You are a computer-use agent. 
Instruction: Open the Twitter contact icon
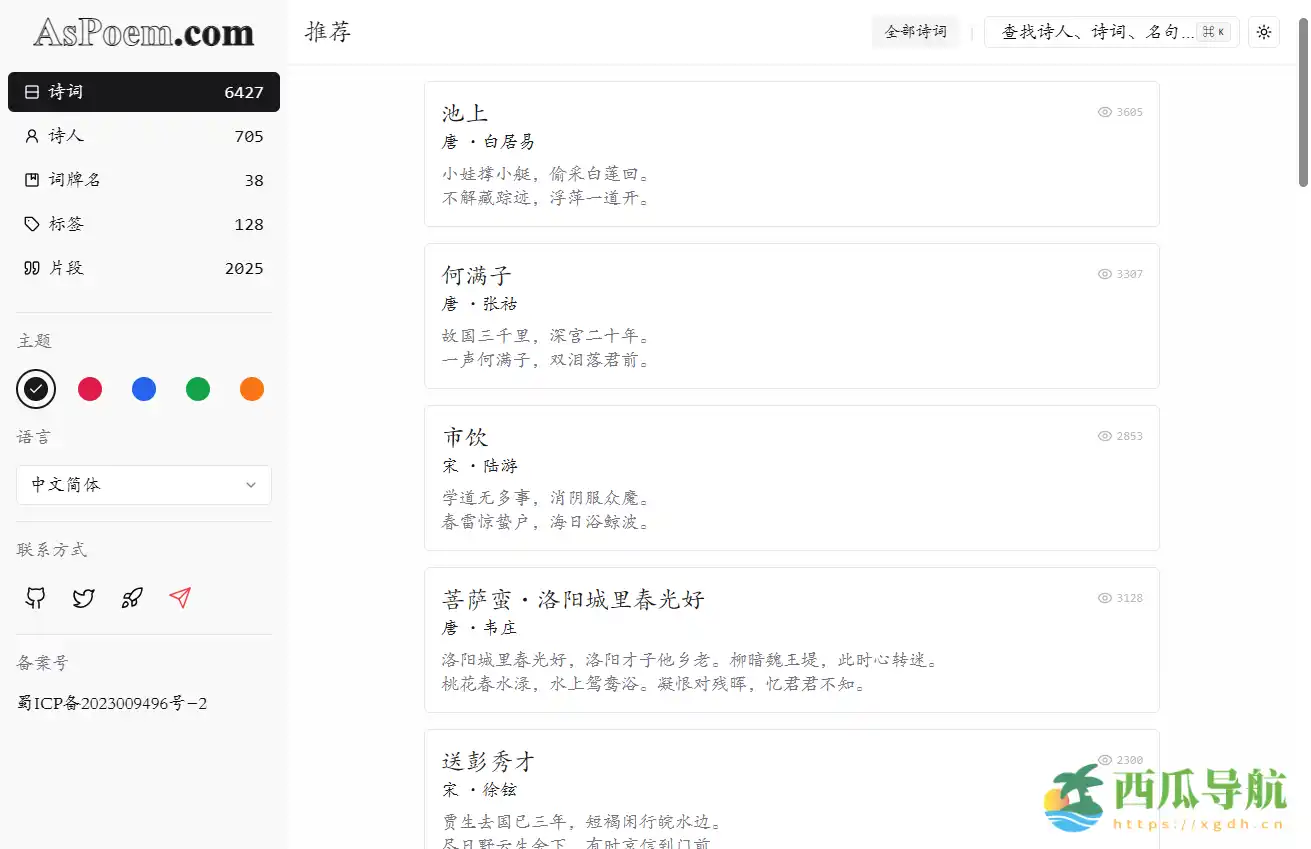[83, 597]
